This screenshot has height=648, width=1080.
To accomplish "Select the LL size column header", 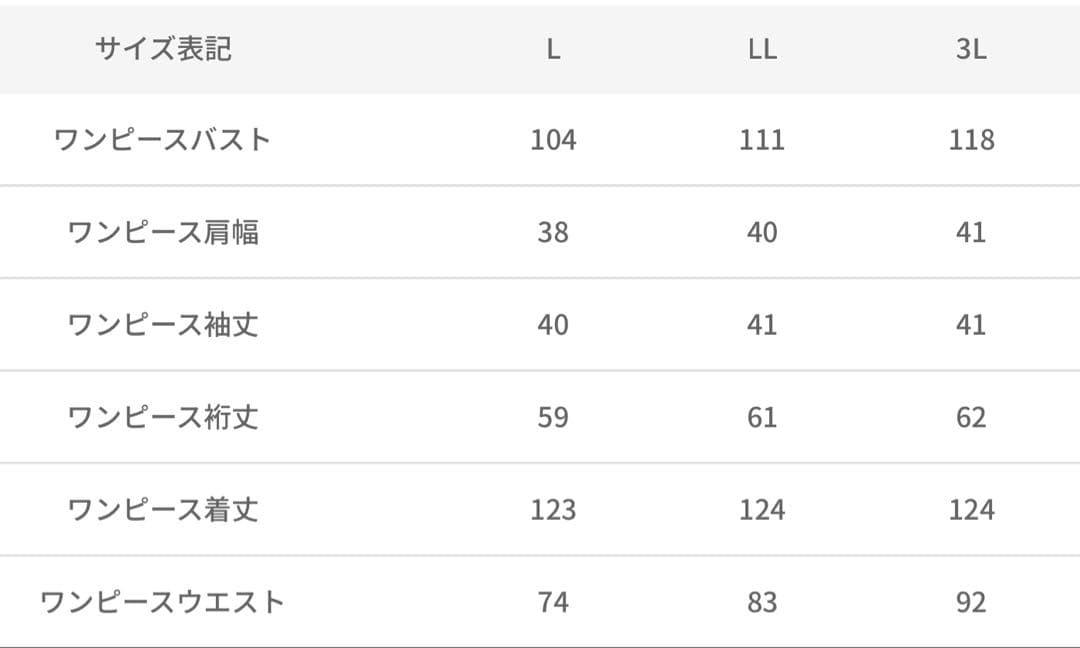I will [x=762, y=50].
